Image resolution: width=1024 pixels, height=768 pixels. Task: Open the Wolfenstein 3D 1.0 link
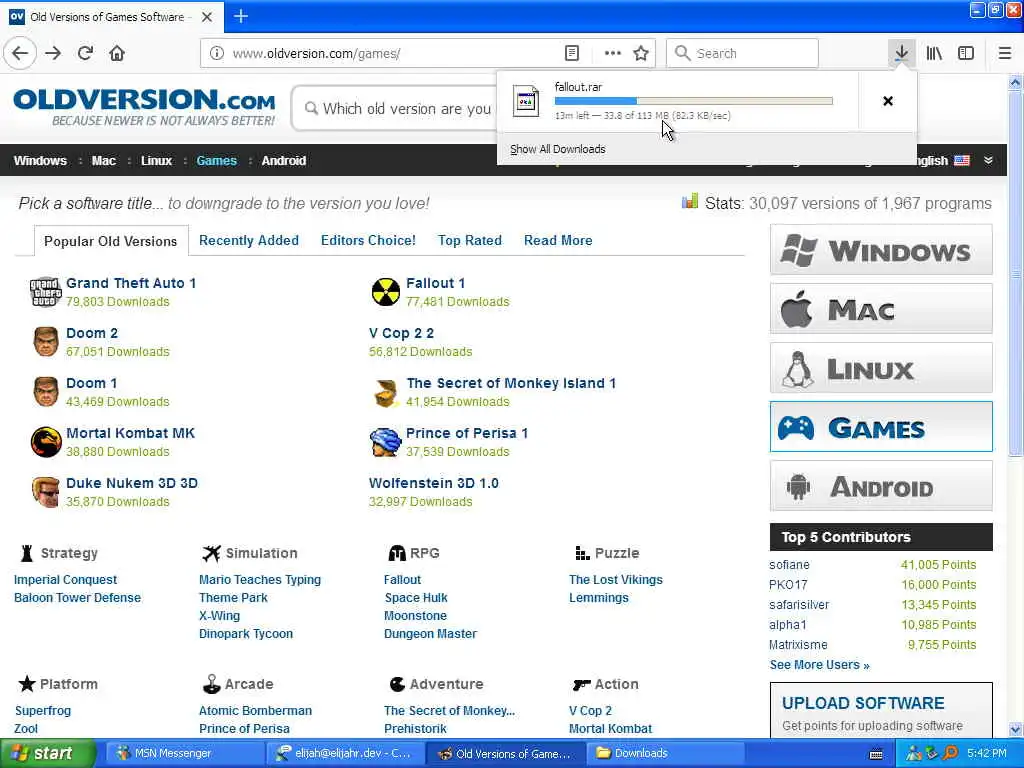[434, 483]
